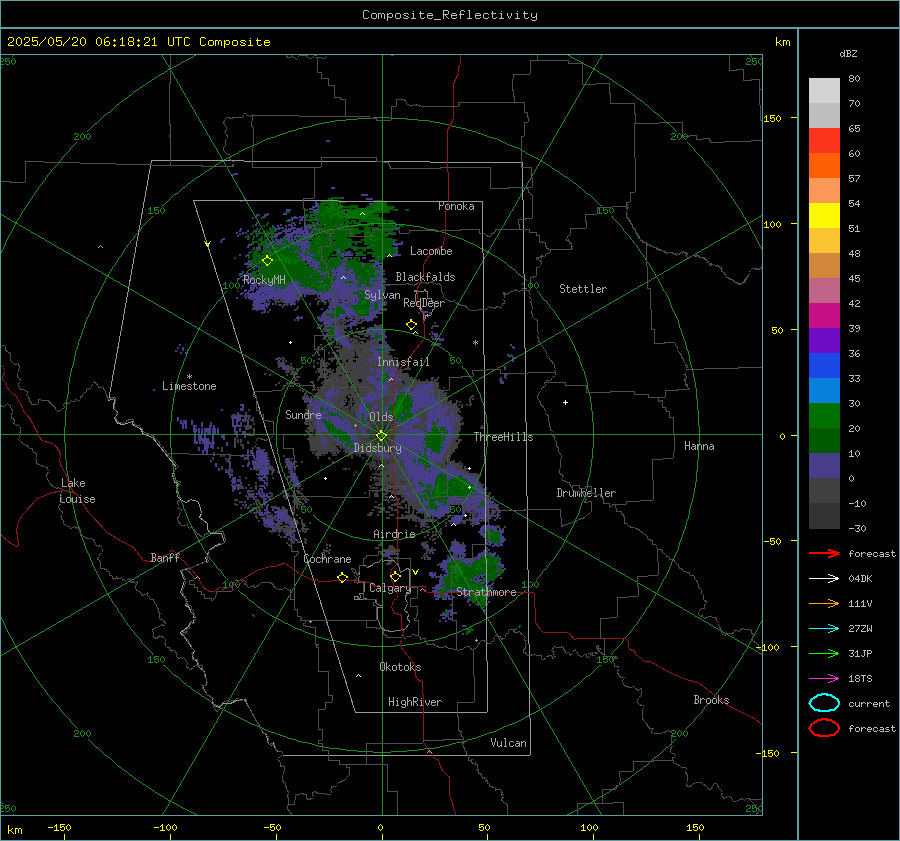This screenshot has height=841, width=900.
Task: Click the yellow diamond marker below RedDeer
Action: pyautogui.click(x=411, y=325)
